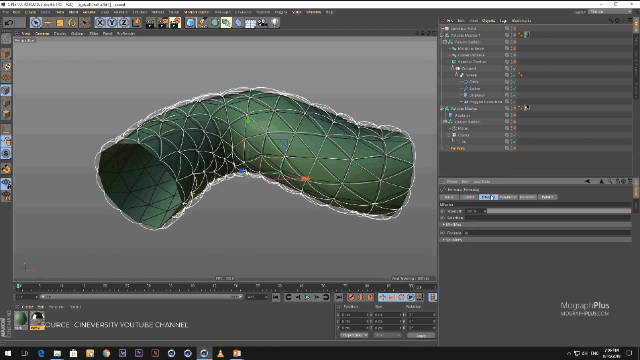The height and width of the screenshot is (360, 640).
Task: Switch to the Falloff tab
Action: pyautogui.click(x=547, y=197)
